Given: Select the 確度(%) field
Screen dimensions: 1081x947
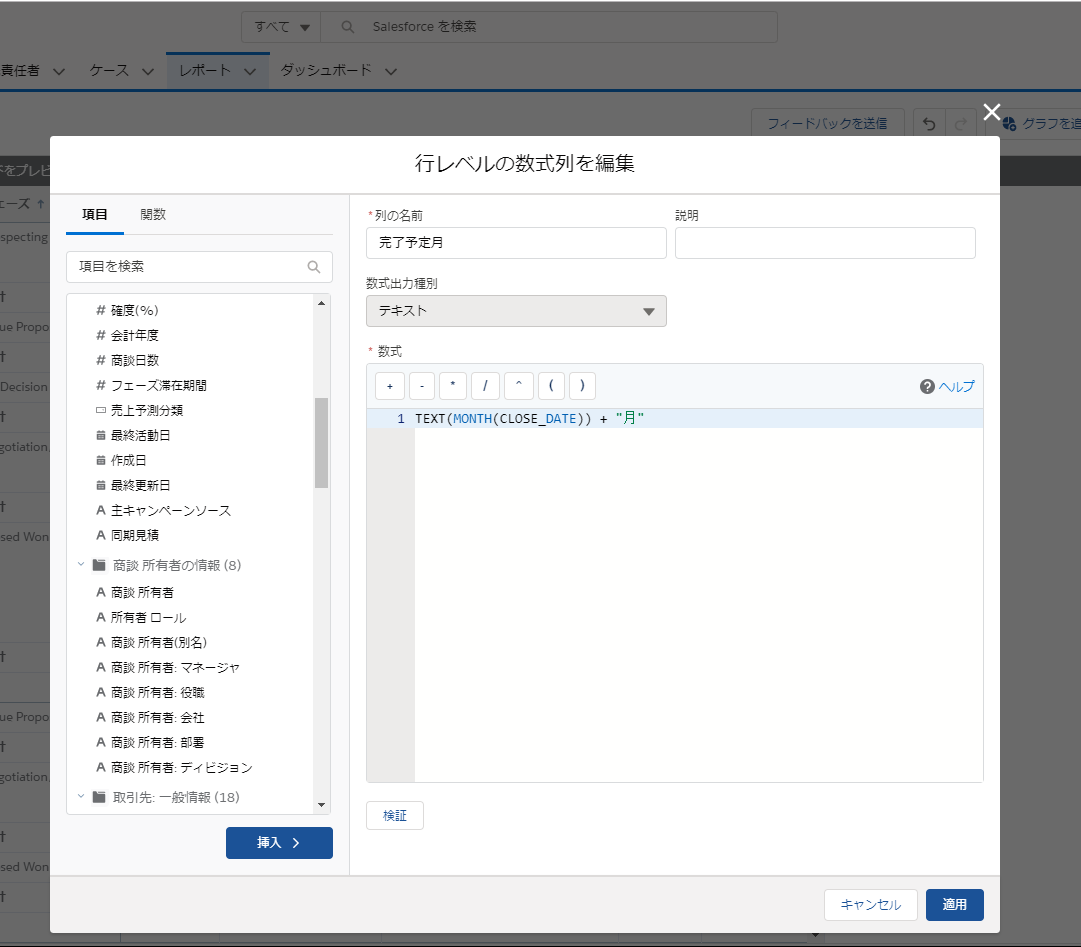Looking at the screenshot, I should (134, 310).
